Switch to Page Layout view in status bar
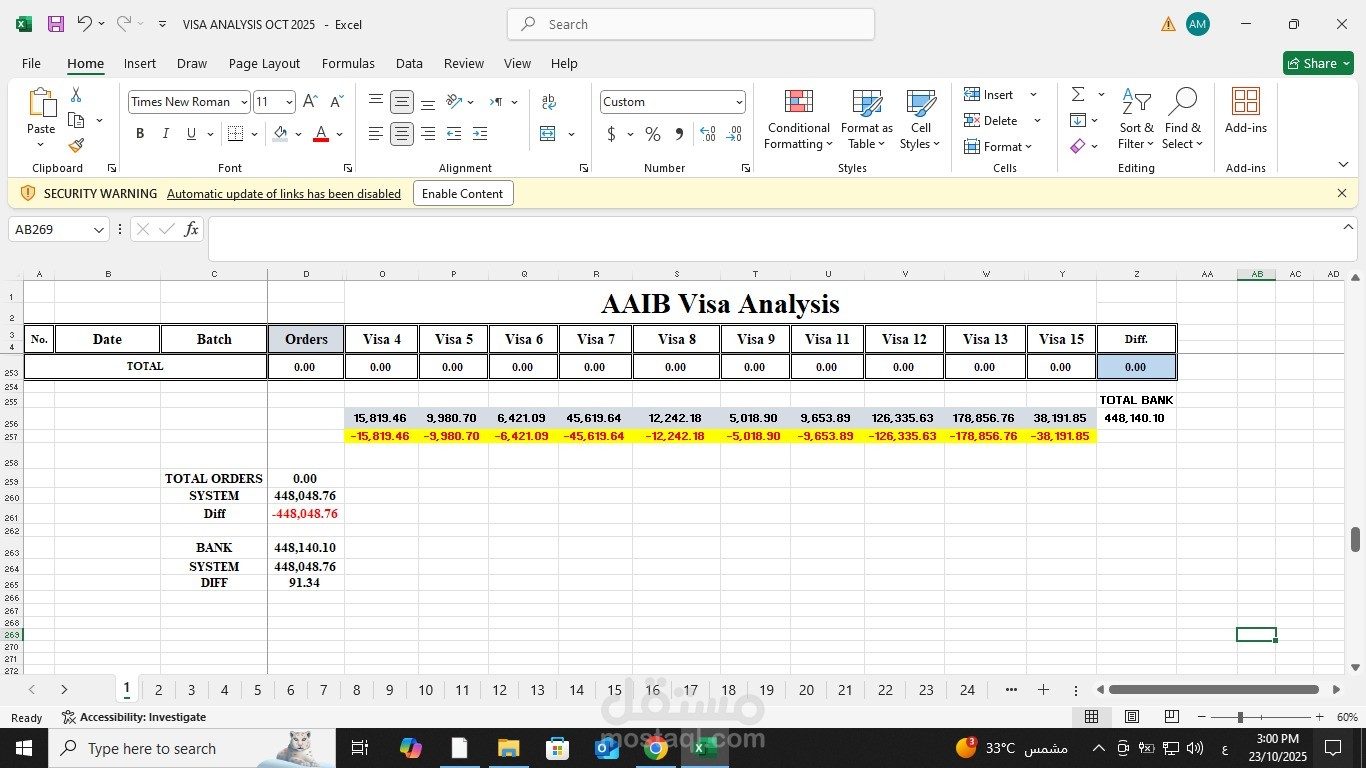The image size is (1366, 768). pyautogui.click(x=1132, y=717)
